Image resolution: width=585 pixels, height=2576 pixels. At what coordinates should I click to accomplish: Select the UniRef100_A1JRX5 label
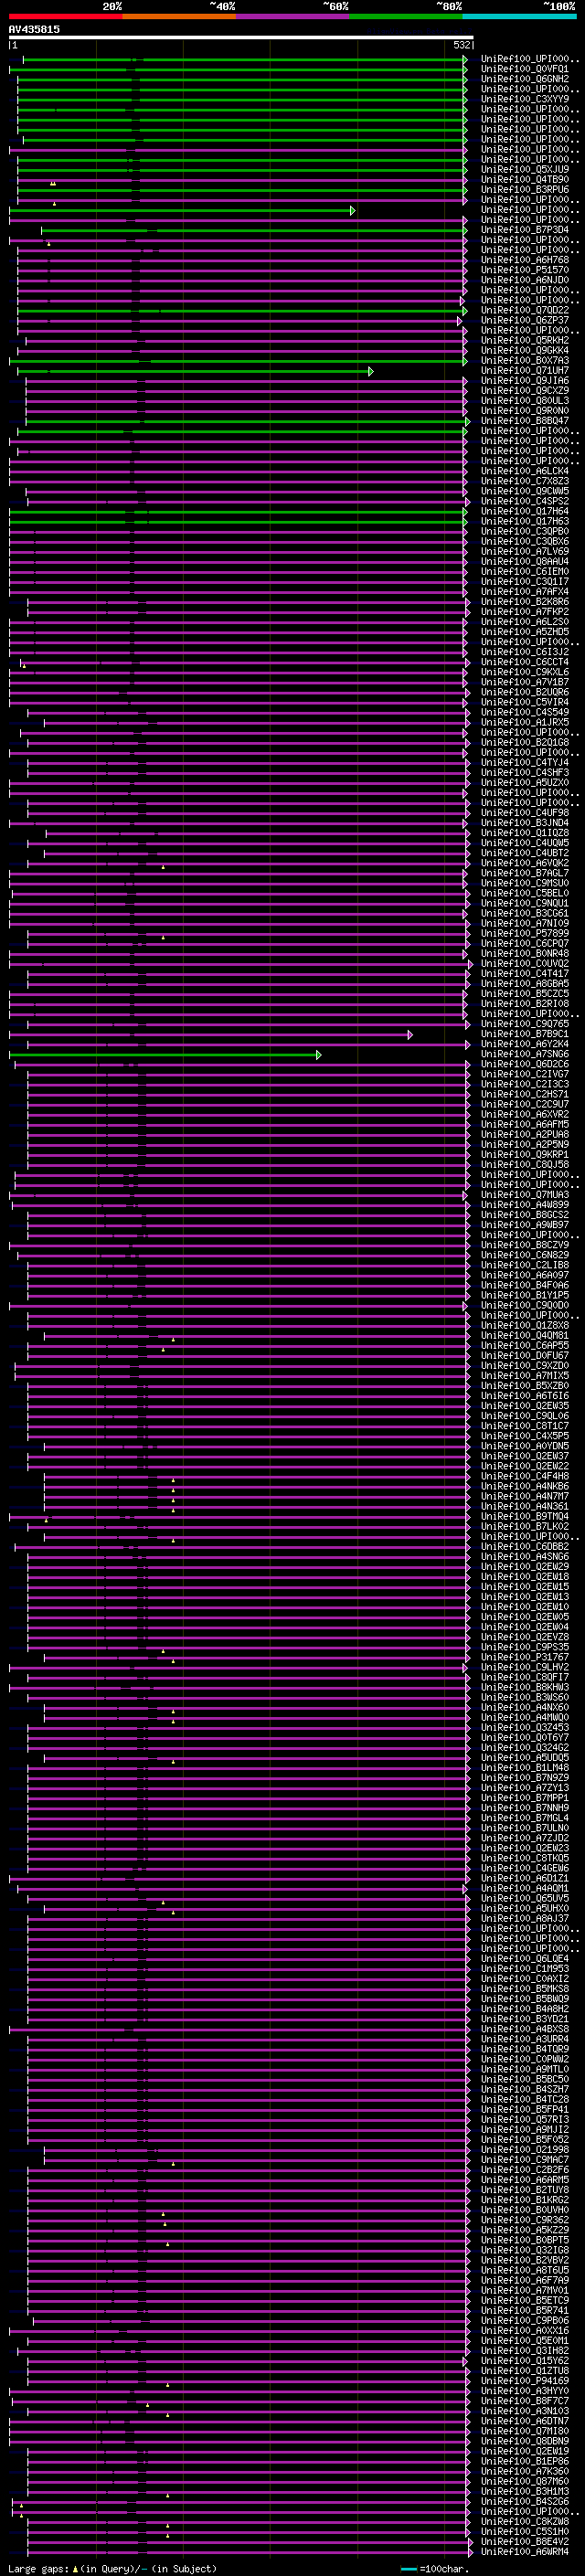(525, 723)
